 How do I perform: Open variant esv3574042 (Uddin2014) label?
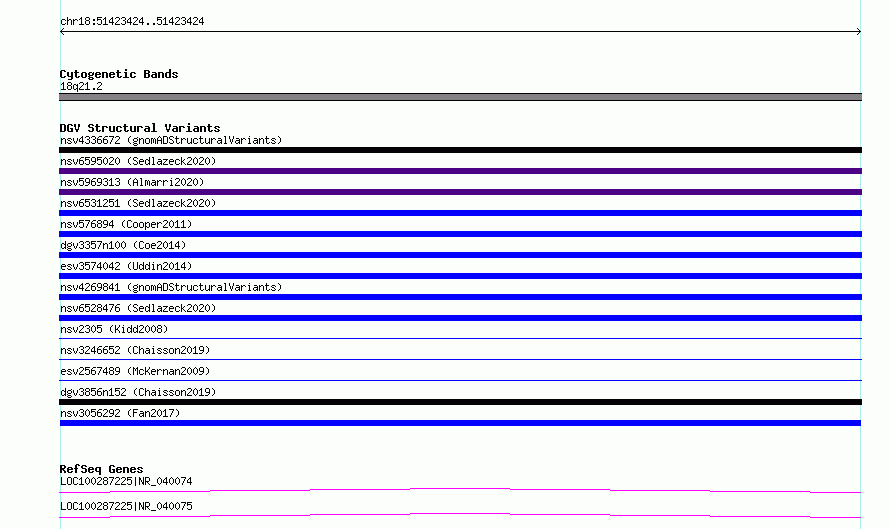pos(126,266)
